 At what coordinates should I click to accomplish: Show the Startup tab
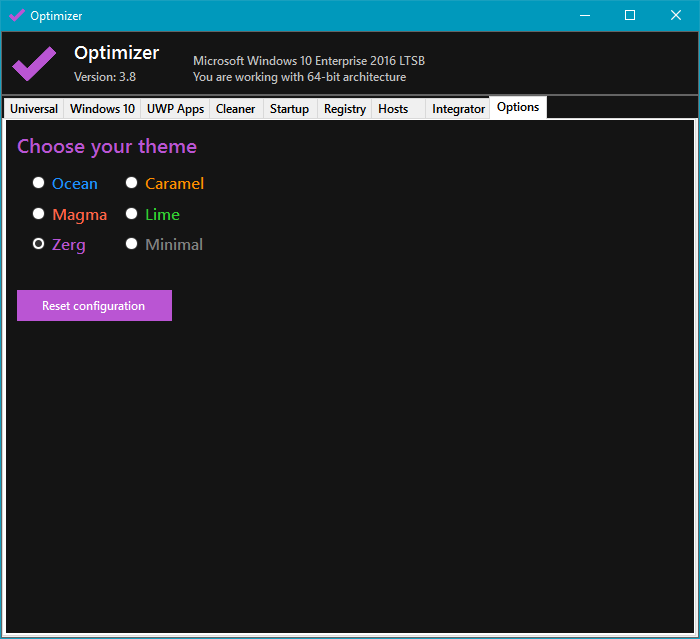(x=290, y=109)
